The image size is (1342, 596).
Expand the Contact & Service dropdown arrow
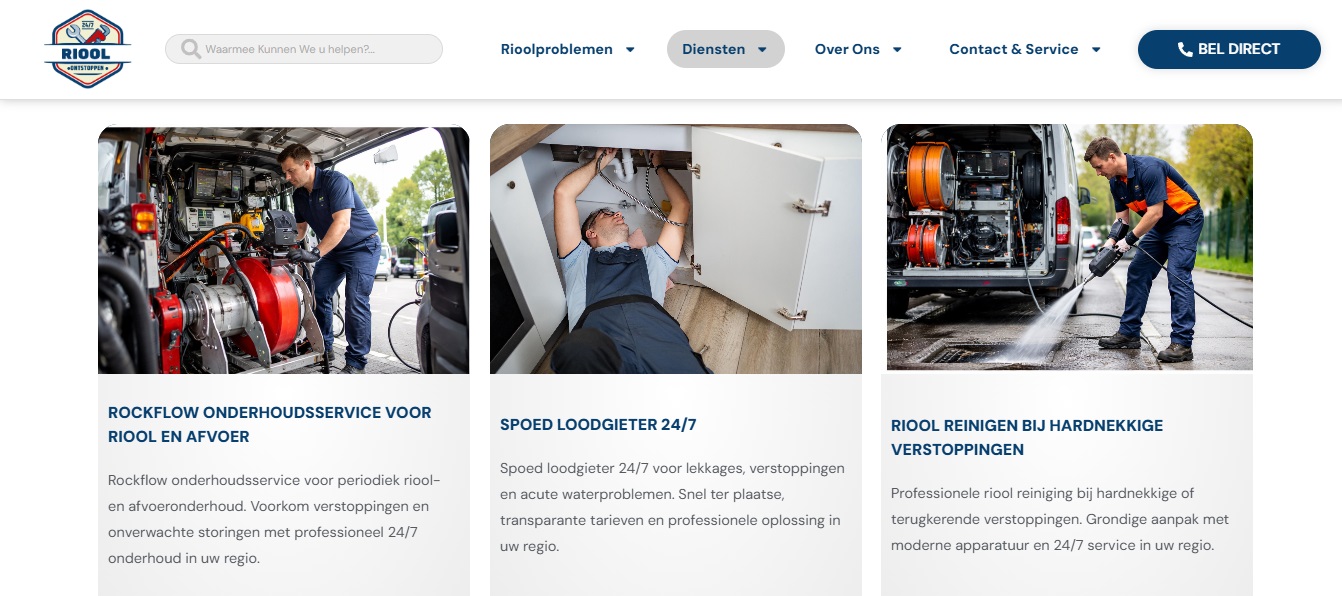[1096, 49]
